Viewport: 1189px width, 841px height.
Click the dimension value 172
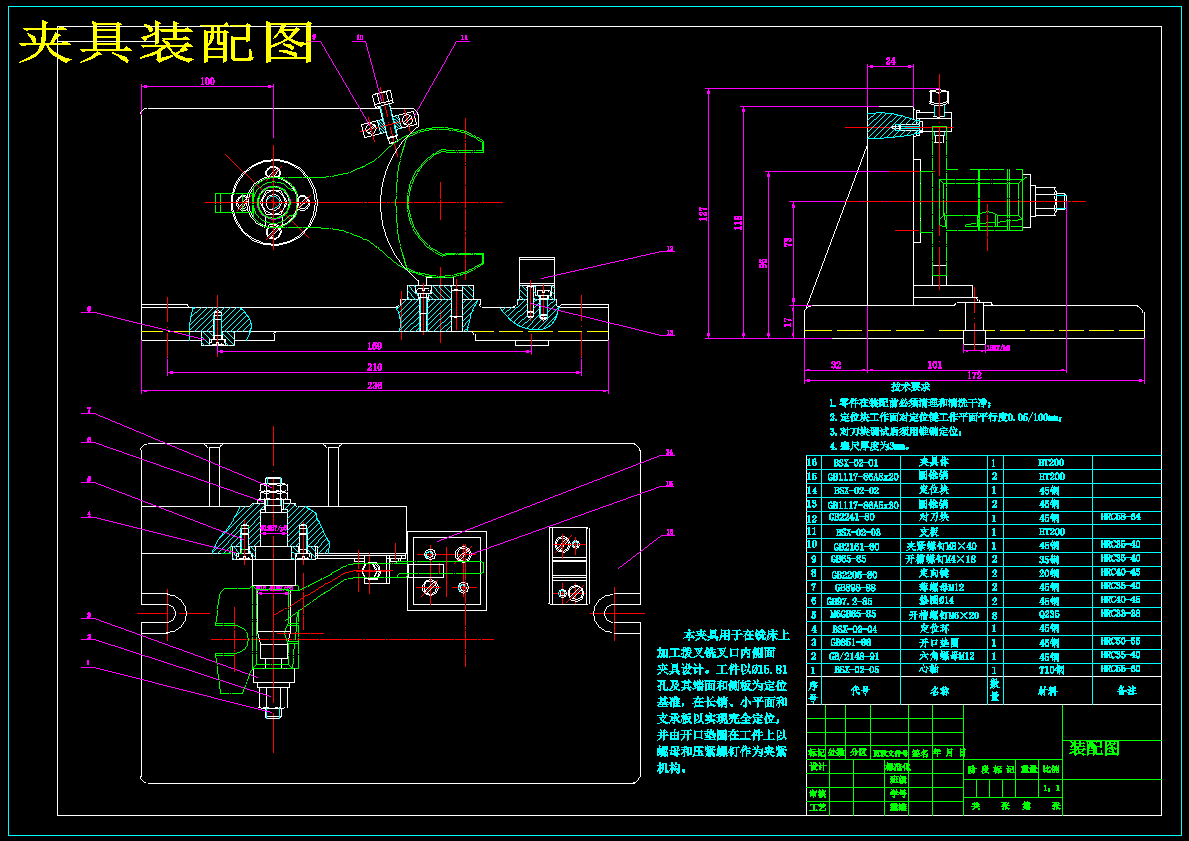coord(974,375)
